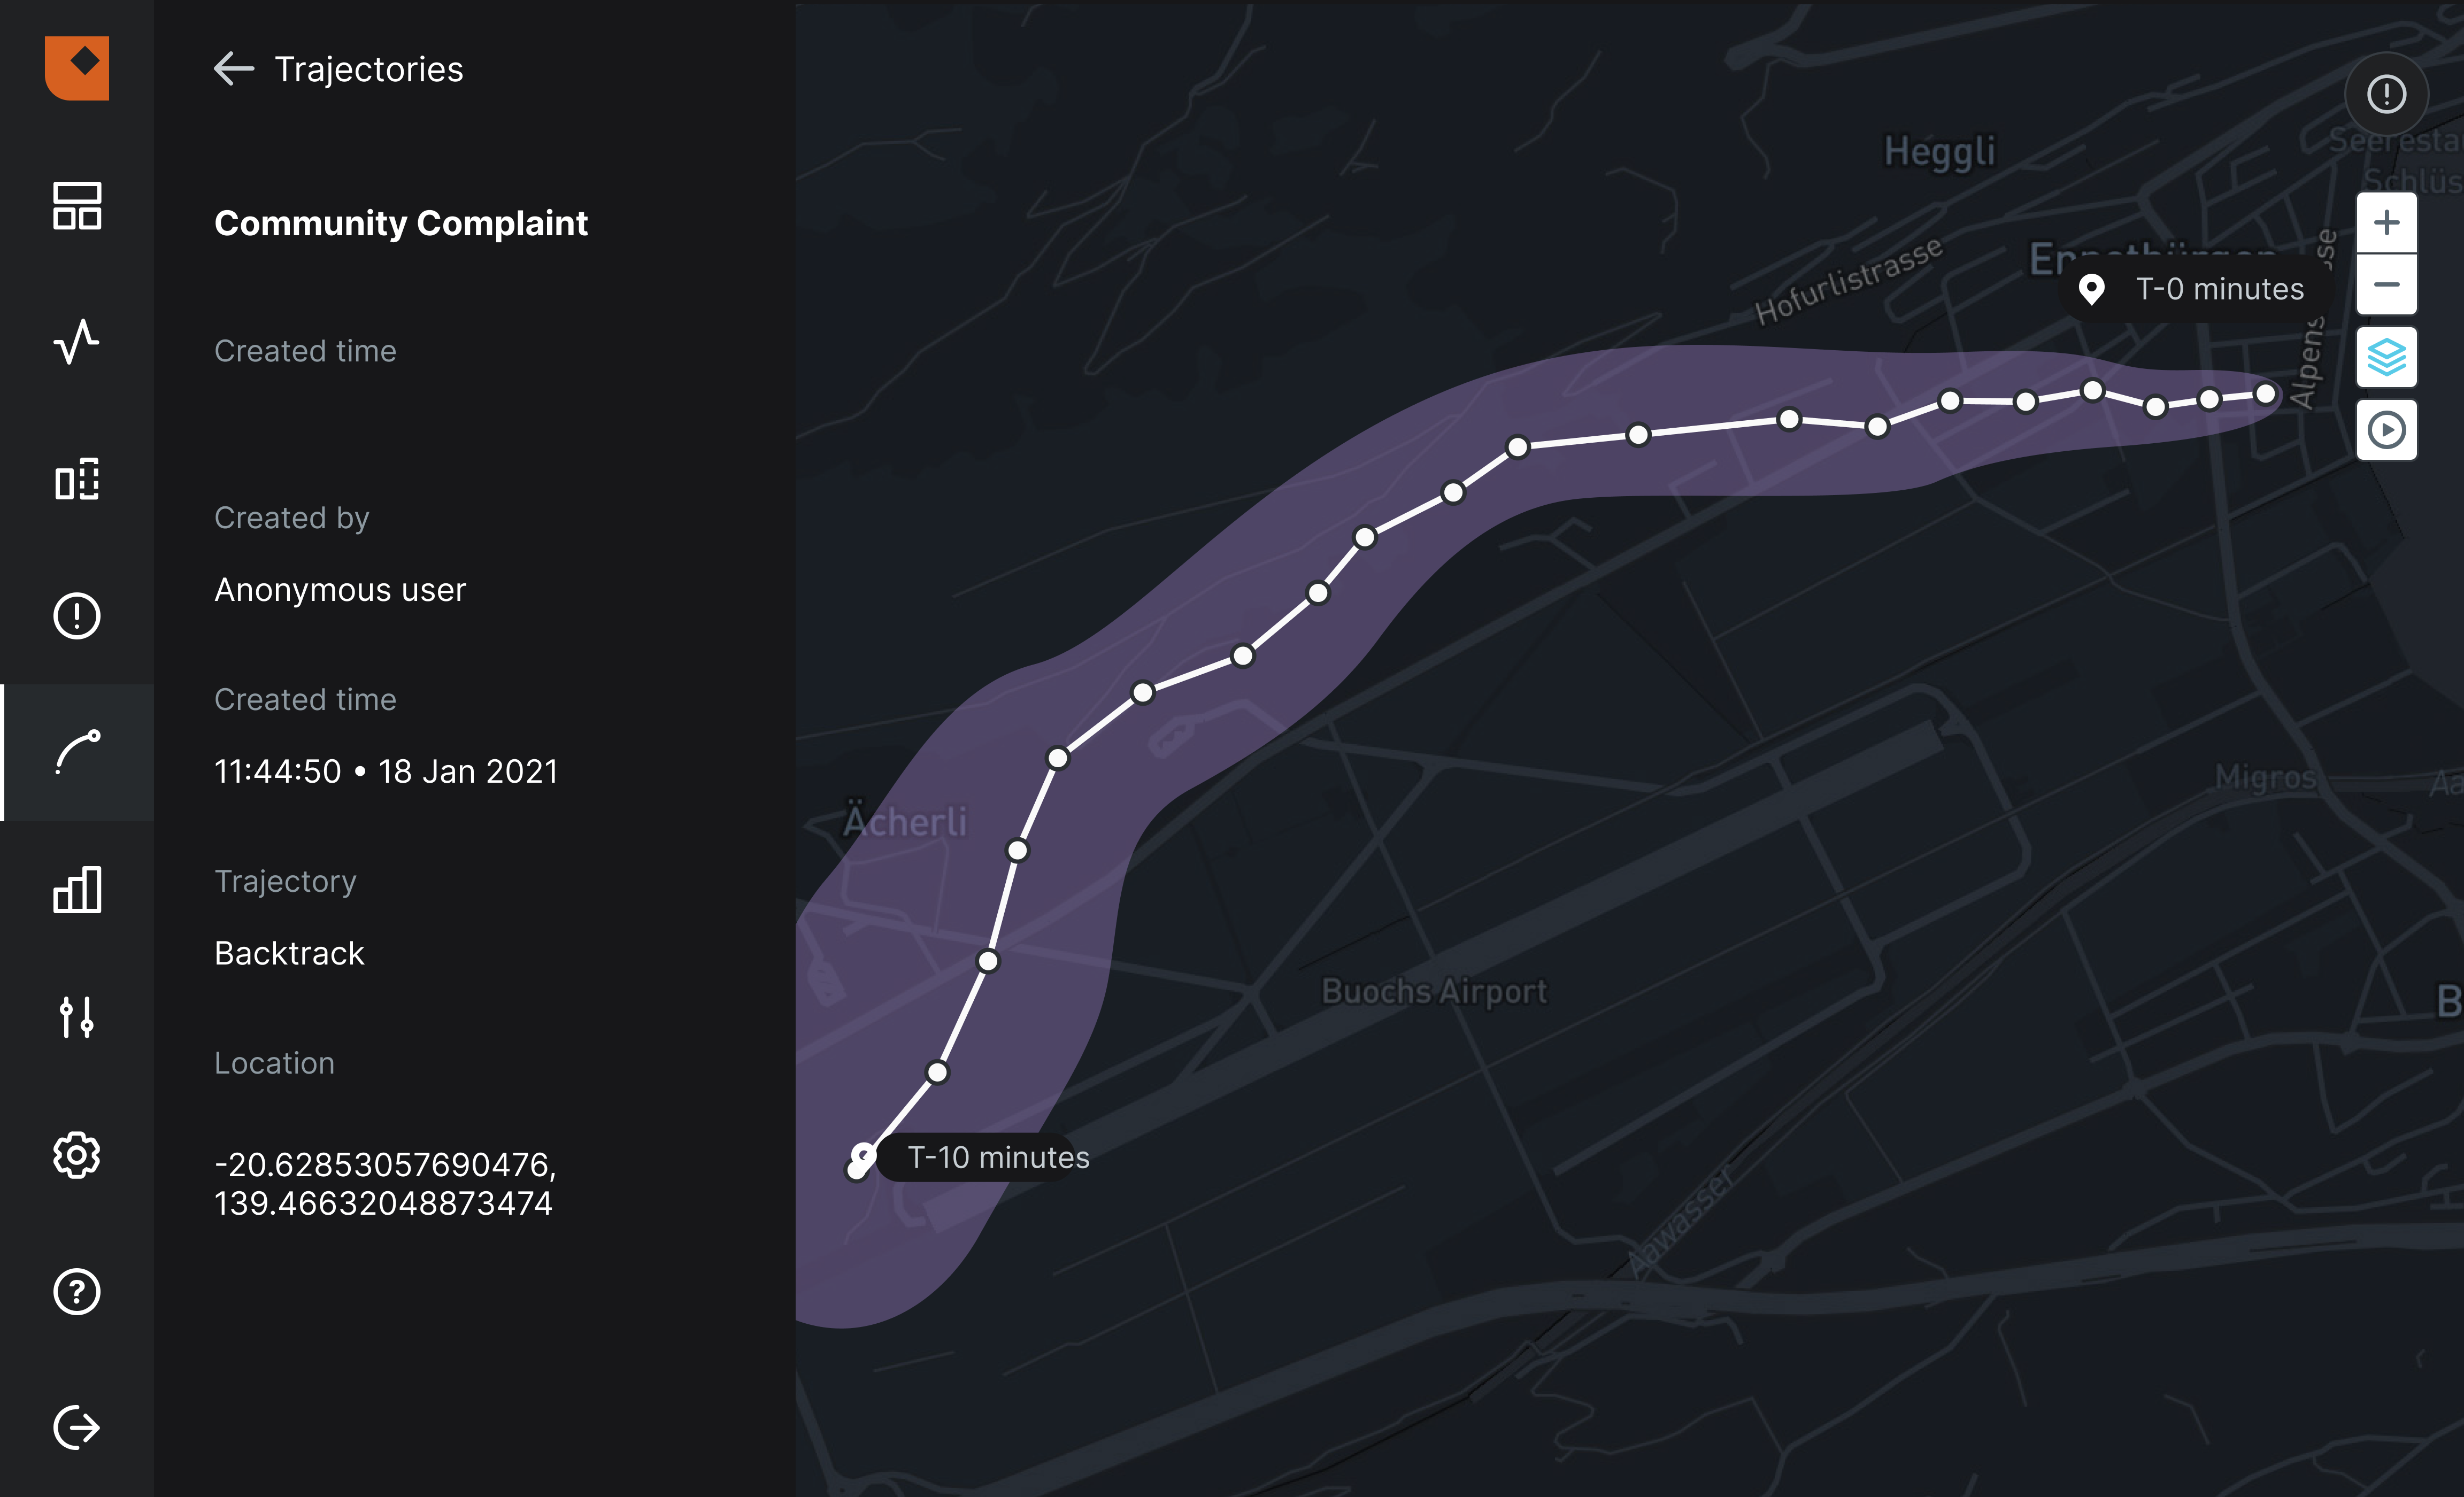The image size is (2464, 1497).
Task: Open the help question mark icon
Action: [x=77, y=1291]
